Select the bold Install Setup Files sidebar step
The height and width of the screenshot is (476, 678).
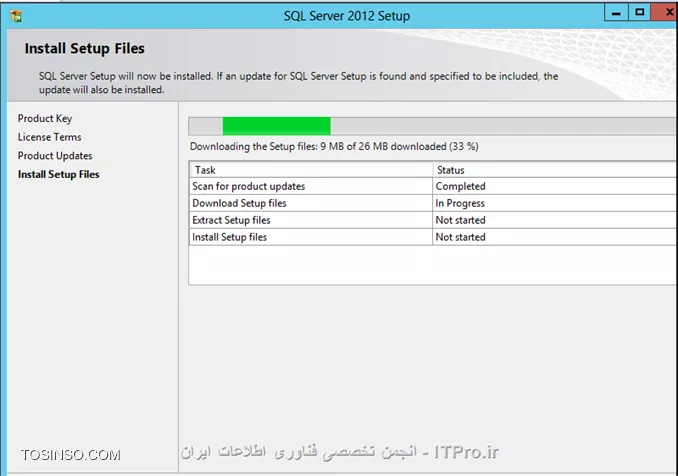pyautogui.click(x=58, y=174)
